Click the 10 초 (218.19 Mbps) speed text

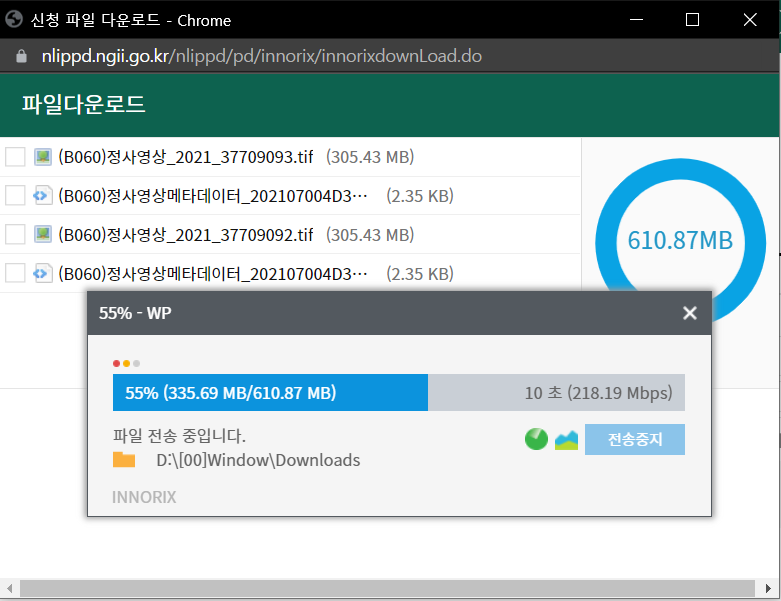point(598,393)
